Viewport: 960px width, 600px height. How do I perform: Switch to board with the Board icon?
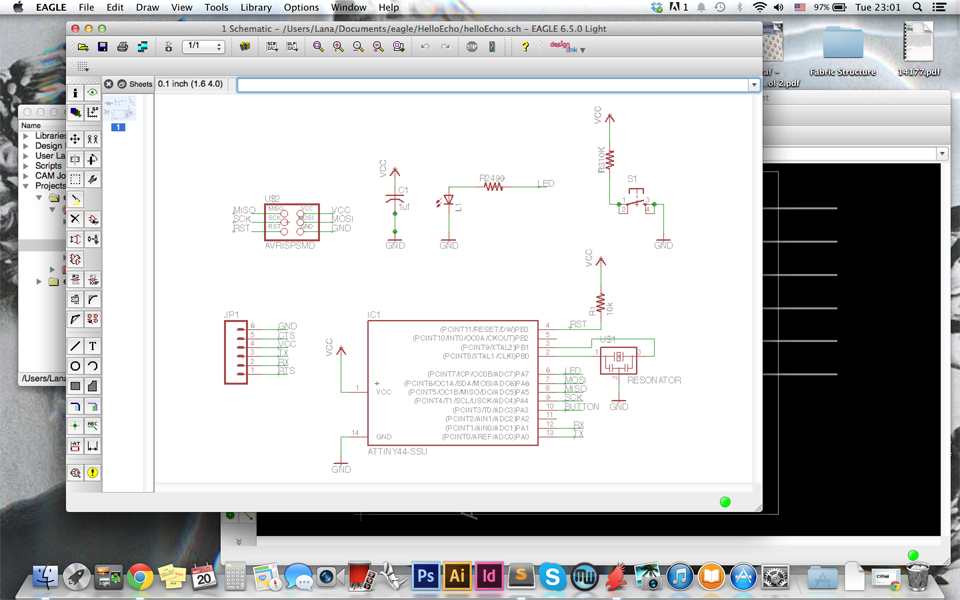(168, 47)
